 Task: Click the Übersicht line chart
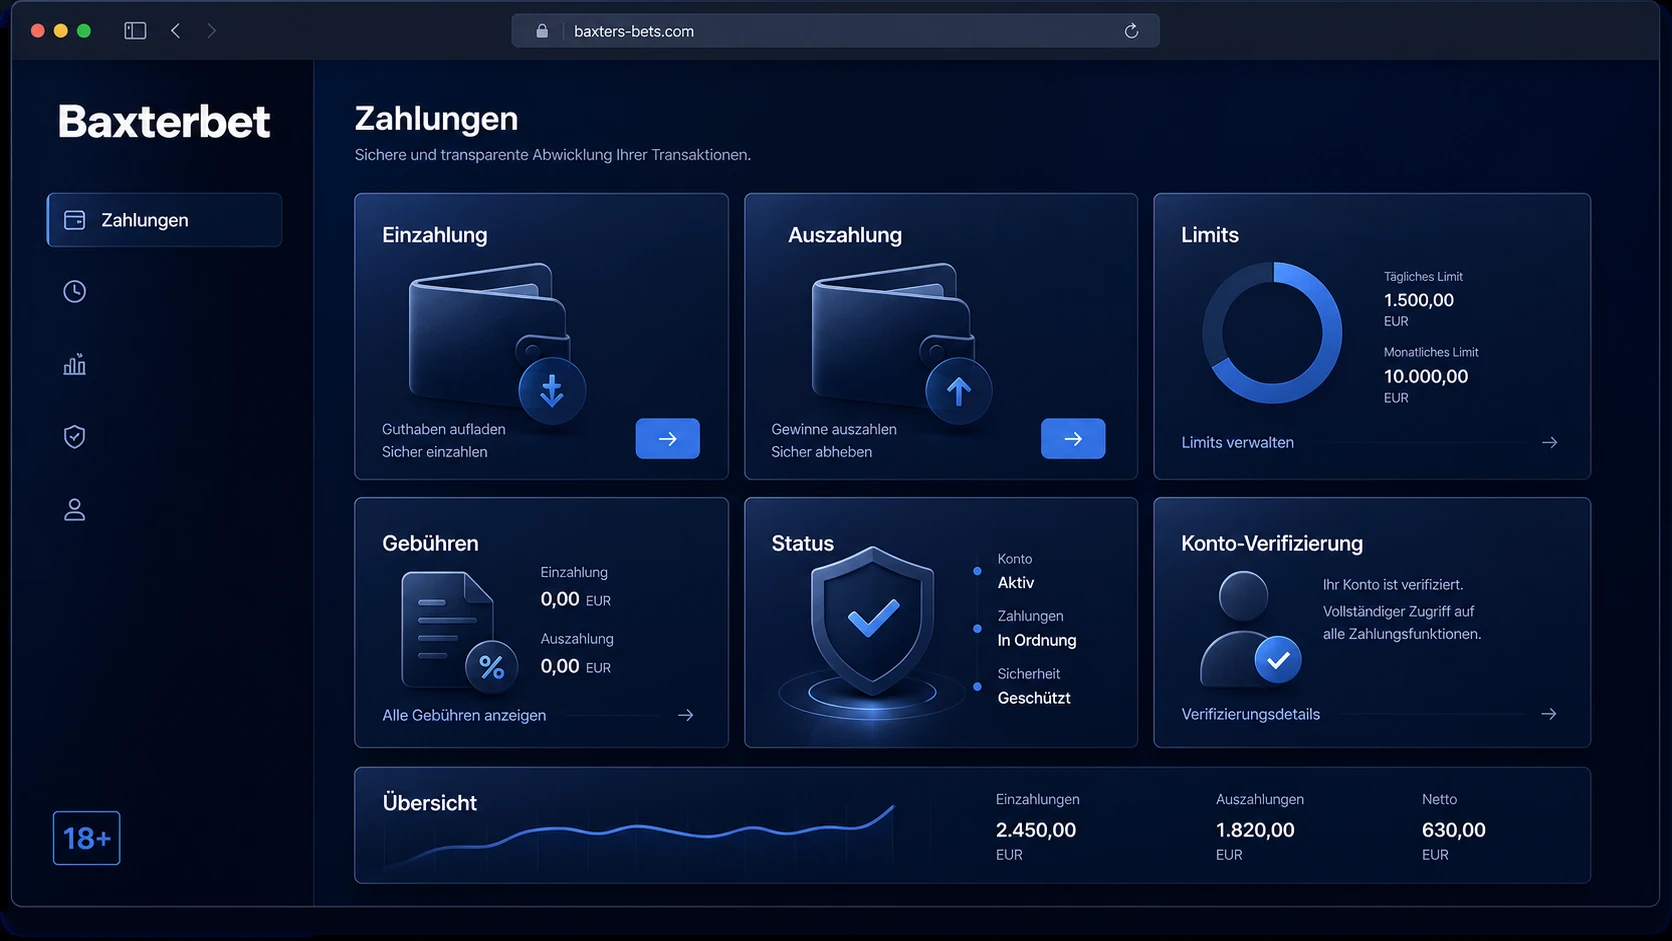640,834
